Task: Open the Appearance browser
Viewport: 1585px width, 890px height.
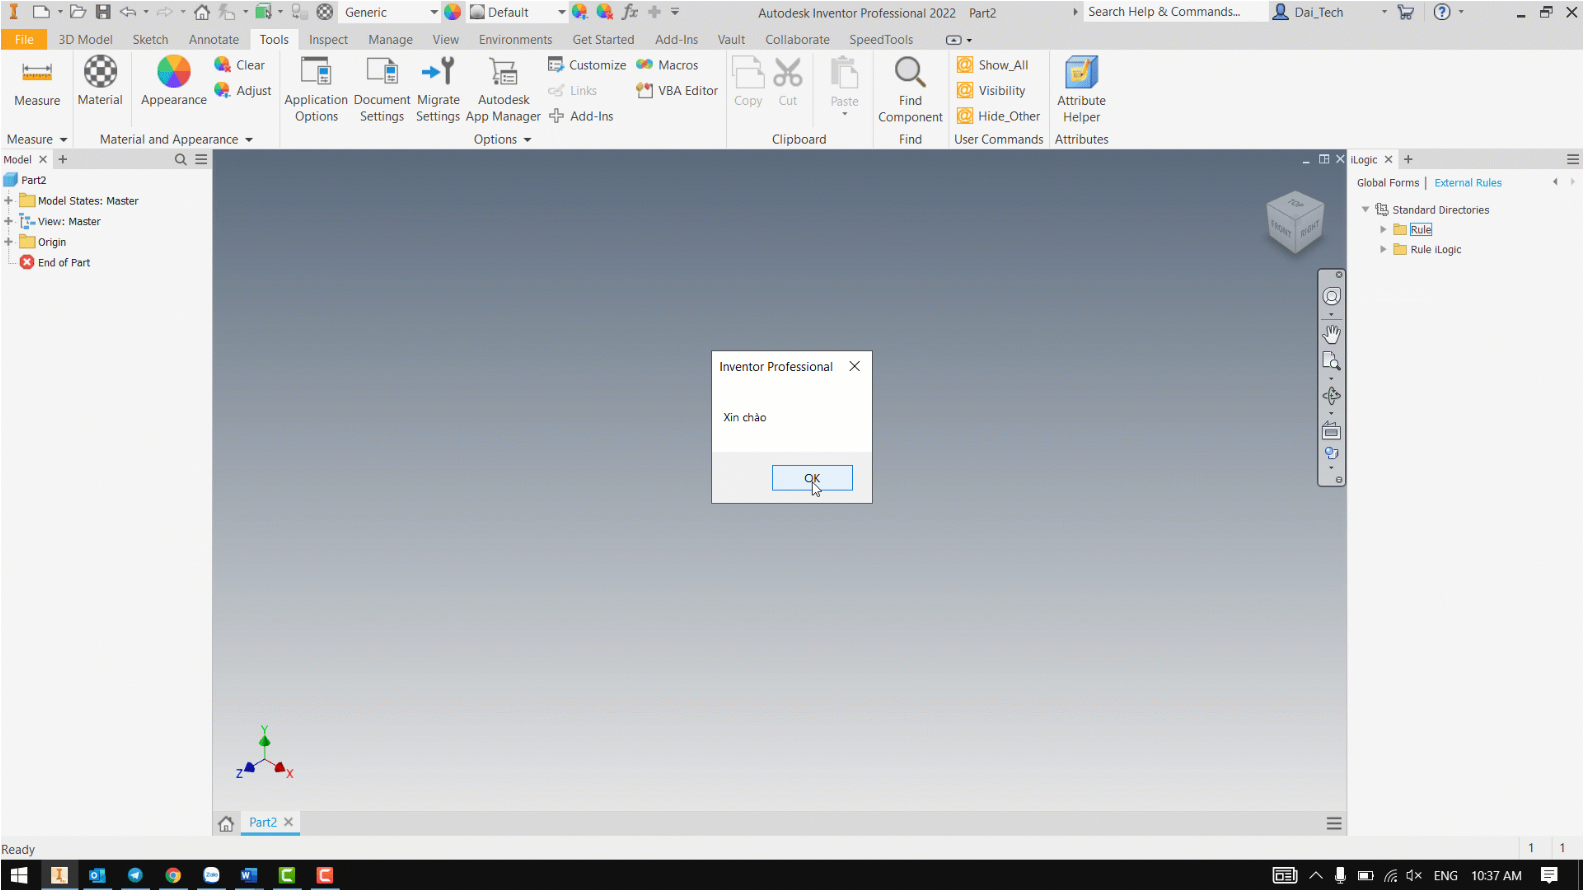Action: (174, 82)
